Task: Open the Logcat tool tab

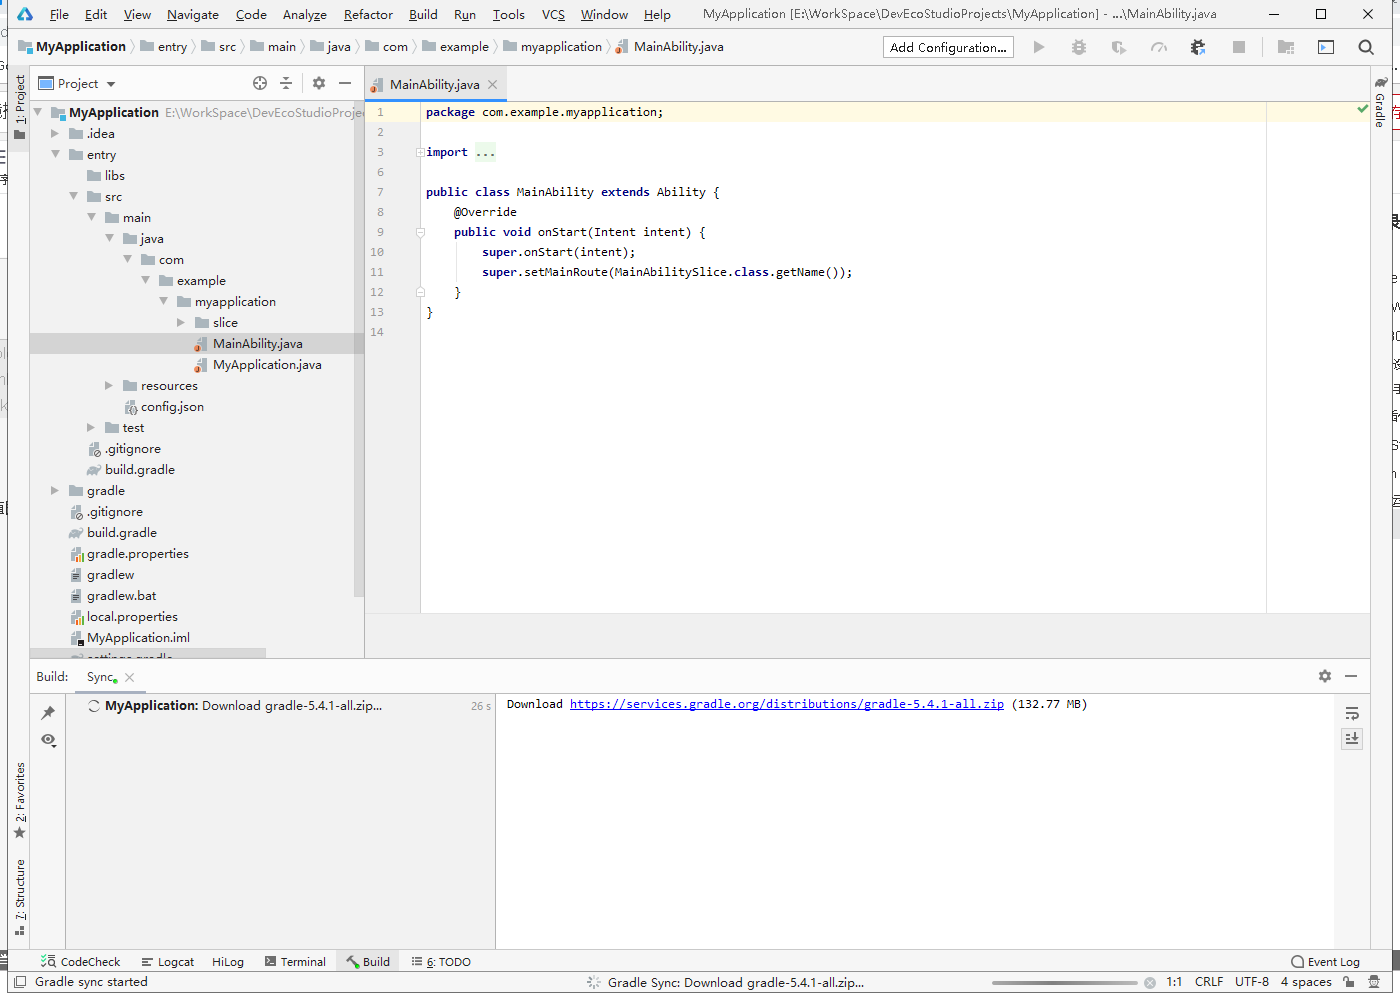Action: pos(168,961)
